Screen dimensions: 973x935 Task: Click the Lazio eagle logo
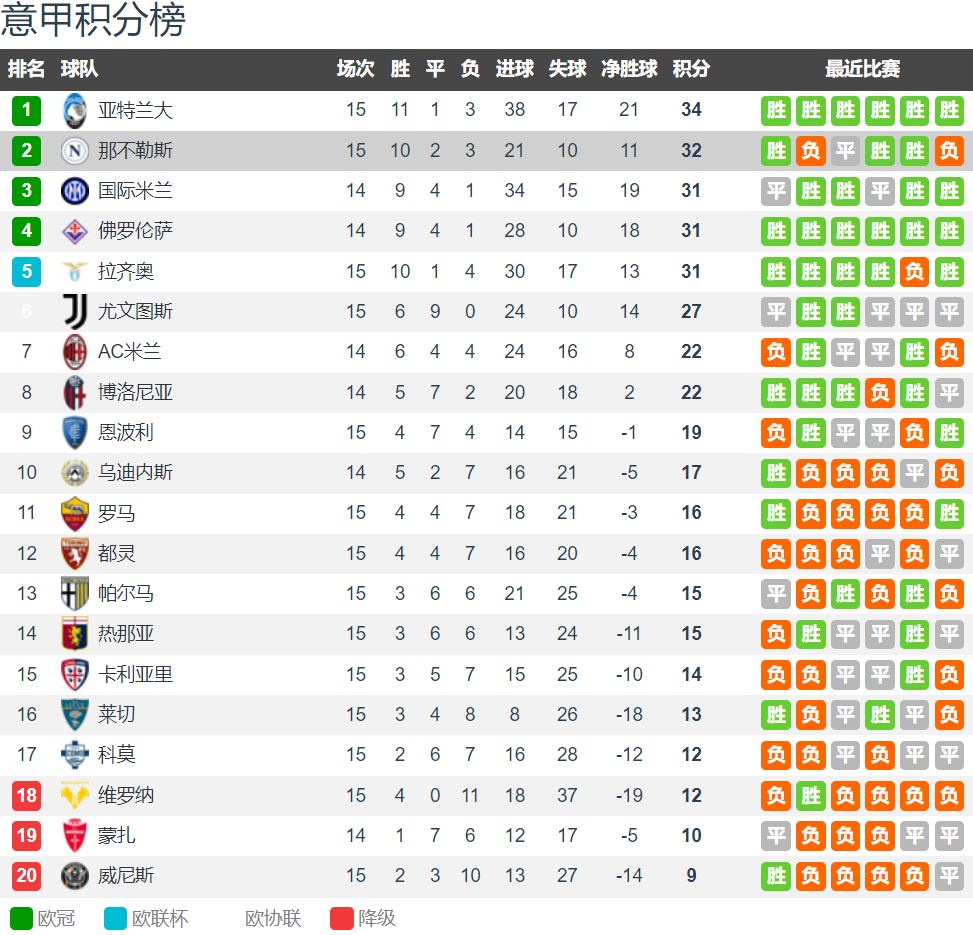point(75,272)
